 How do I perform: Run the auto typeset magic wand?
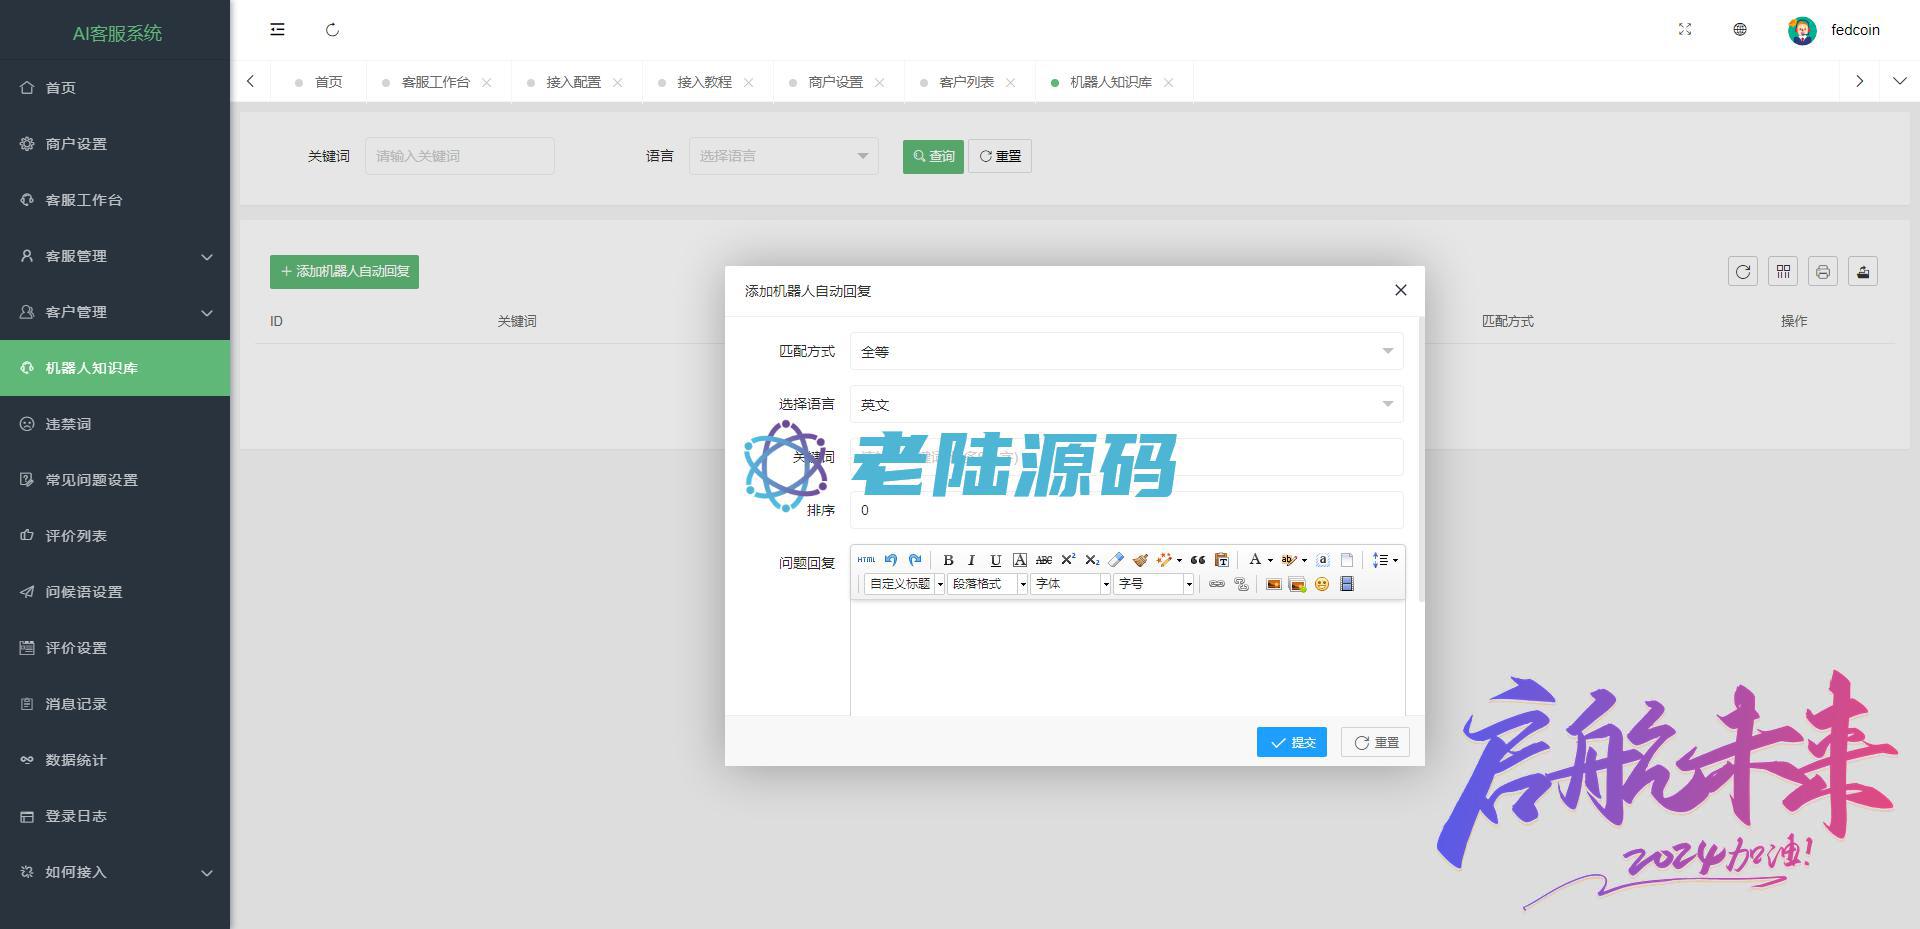(x=1164, y=560)
